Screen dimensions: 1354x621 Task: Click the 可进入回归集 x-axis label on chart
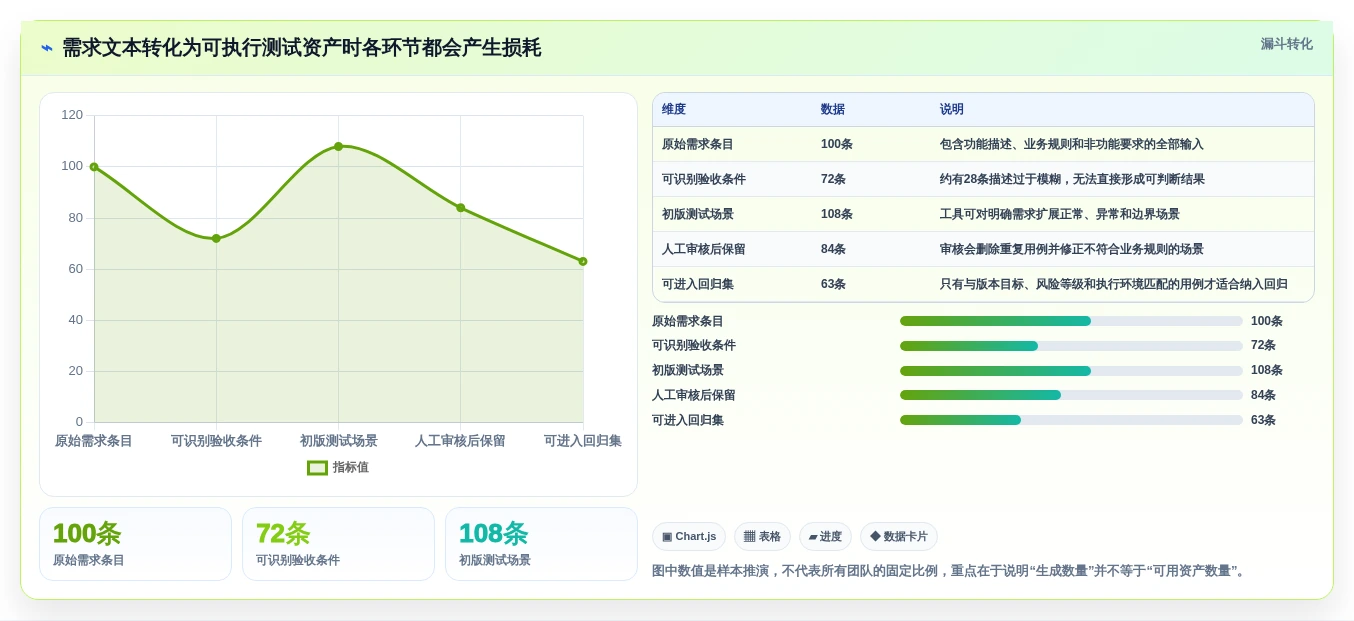[x=583, y=441]
